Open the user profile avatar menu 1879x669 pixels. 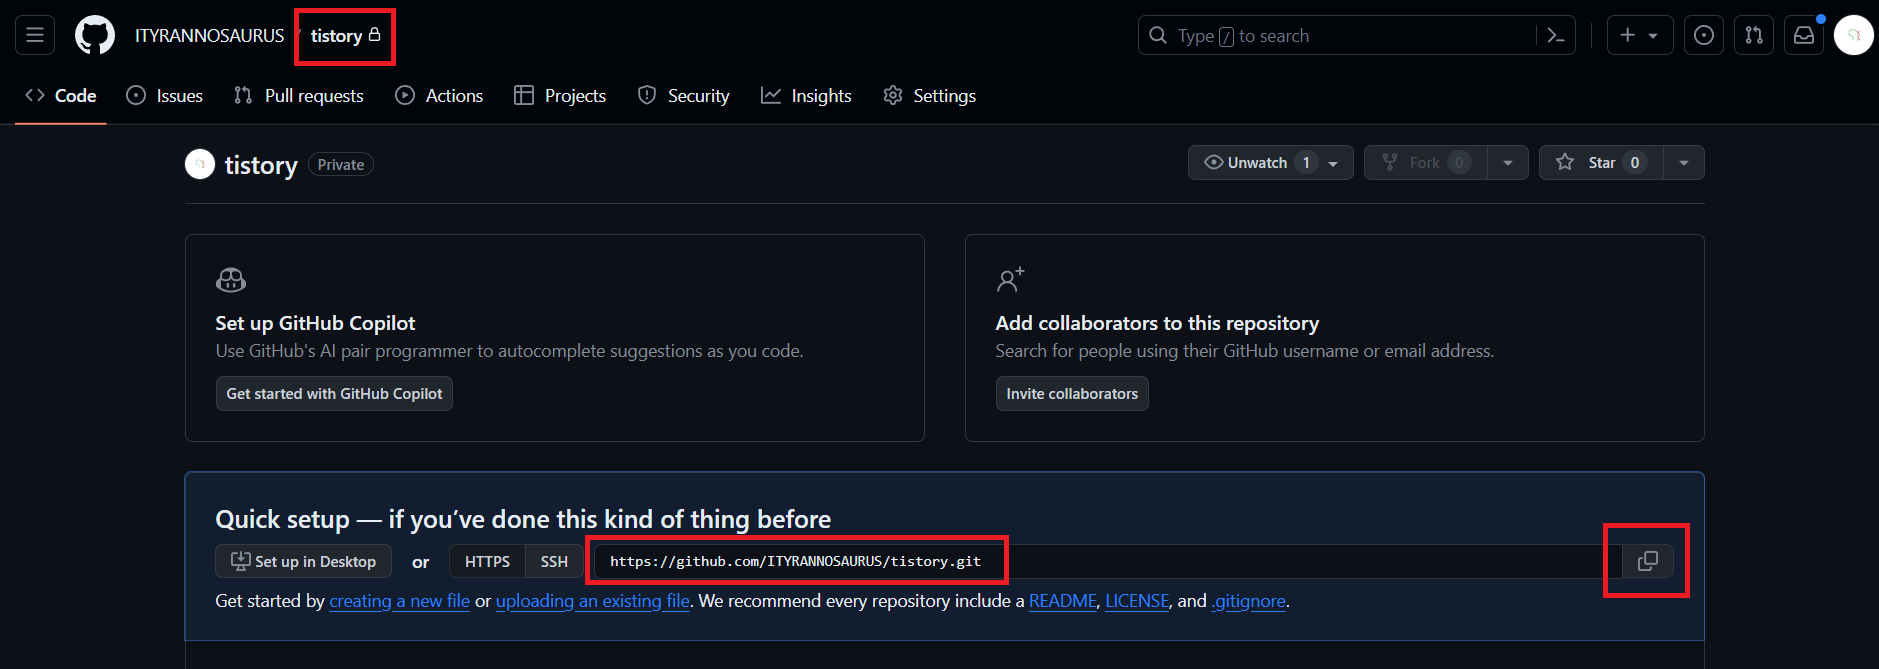coord(1854,35)
